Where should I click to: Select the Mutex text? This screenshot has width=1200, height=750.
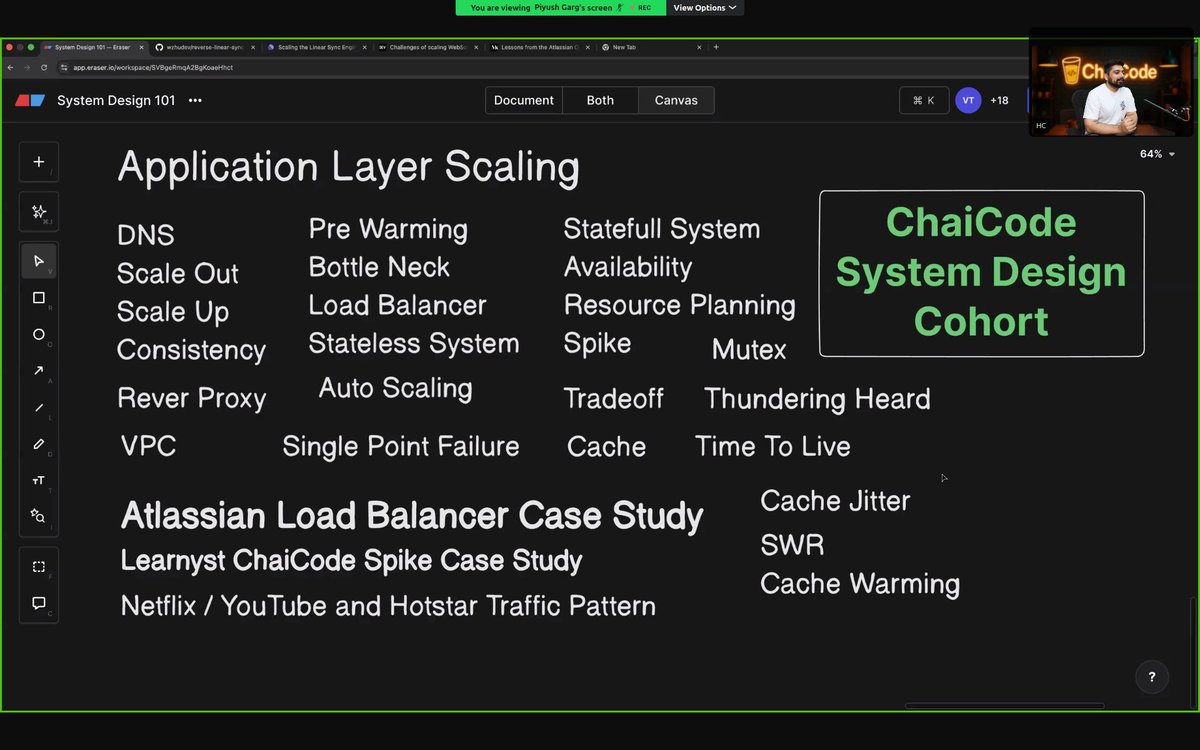click(x=749, y=350)
